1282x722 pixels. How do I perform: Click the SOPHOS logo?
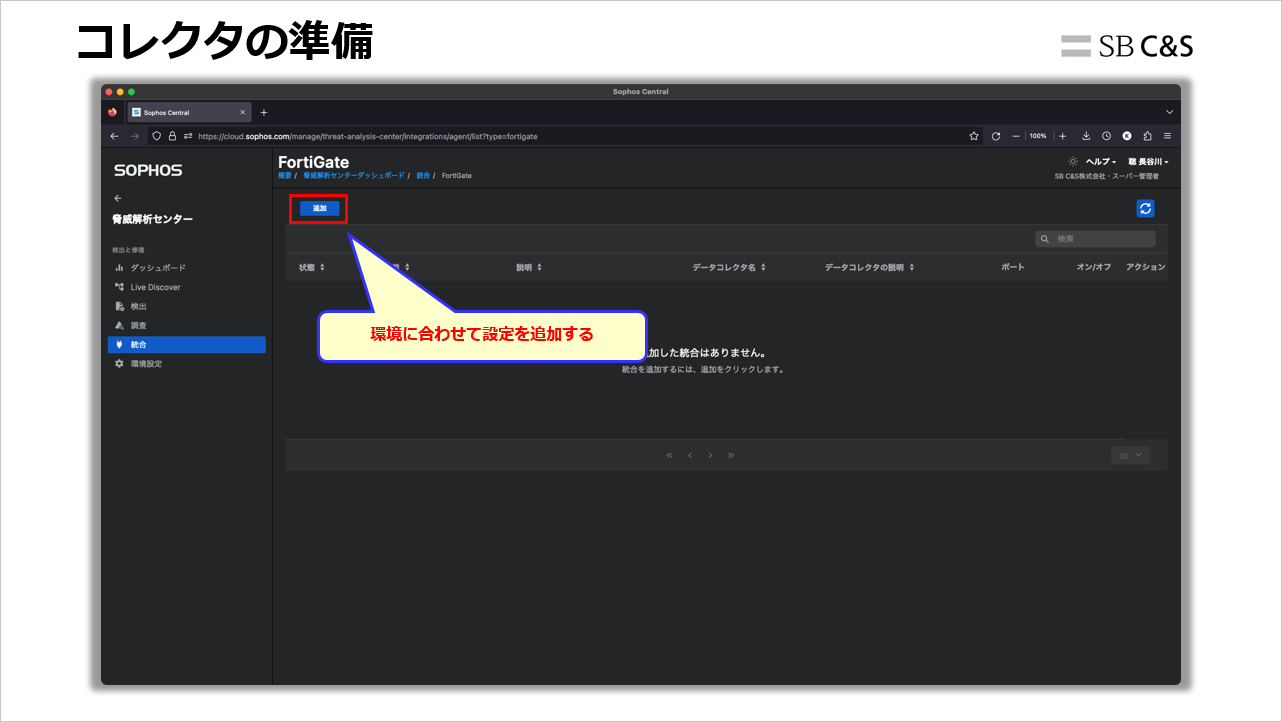coord(148,171)
